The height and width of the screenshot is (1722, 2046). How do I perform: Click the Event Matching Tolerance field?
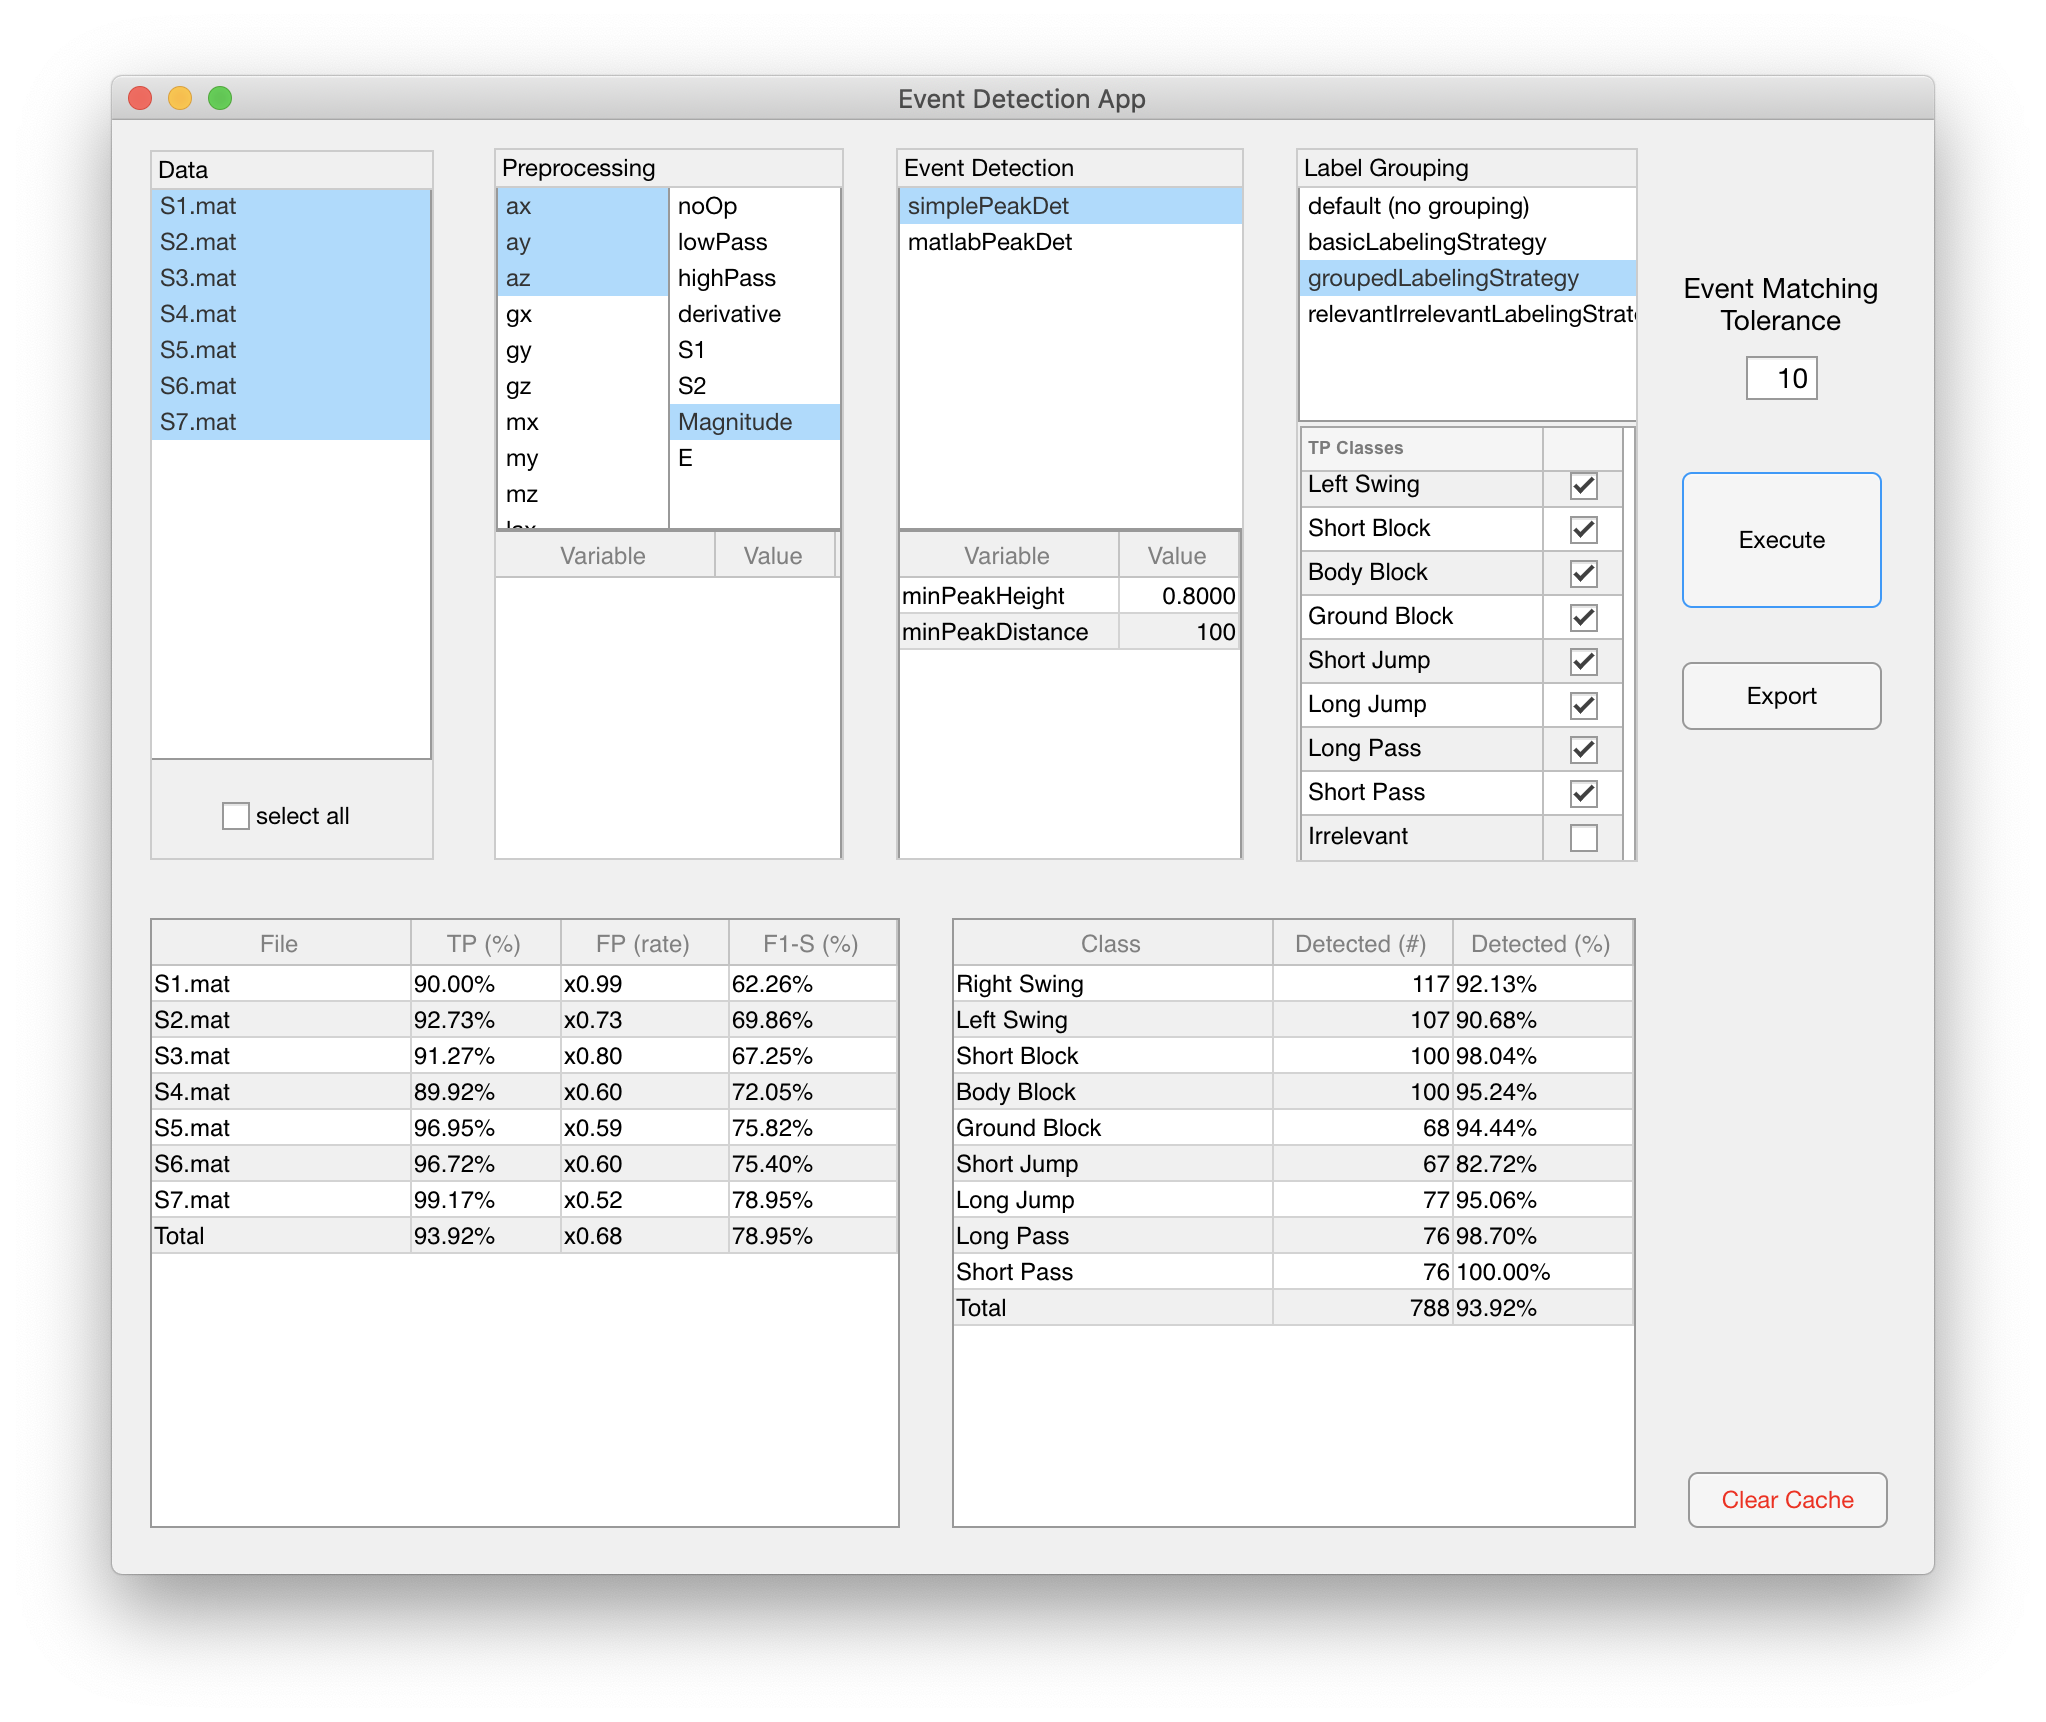1781,379
